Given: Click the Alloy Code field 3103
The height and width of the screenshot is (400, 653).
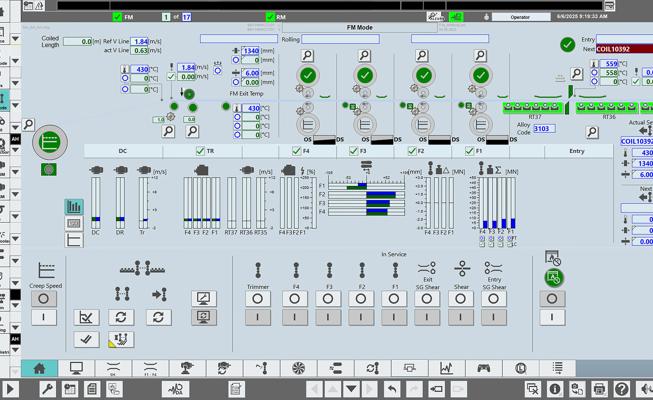Looking at the screenshot, I should coord(543,129).
